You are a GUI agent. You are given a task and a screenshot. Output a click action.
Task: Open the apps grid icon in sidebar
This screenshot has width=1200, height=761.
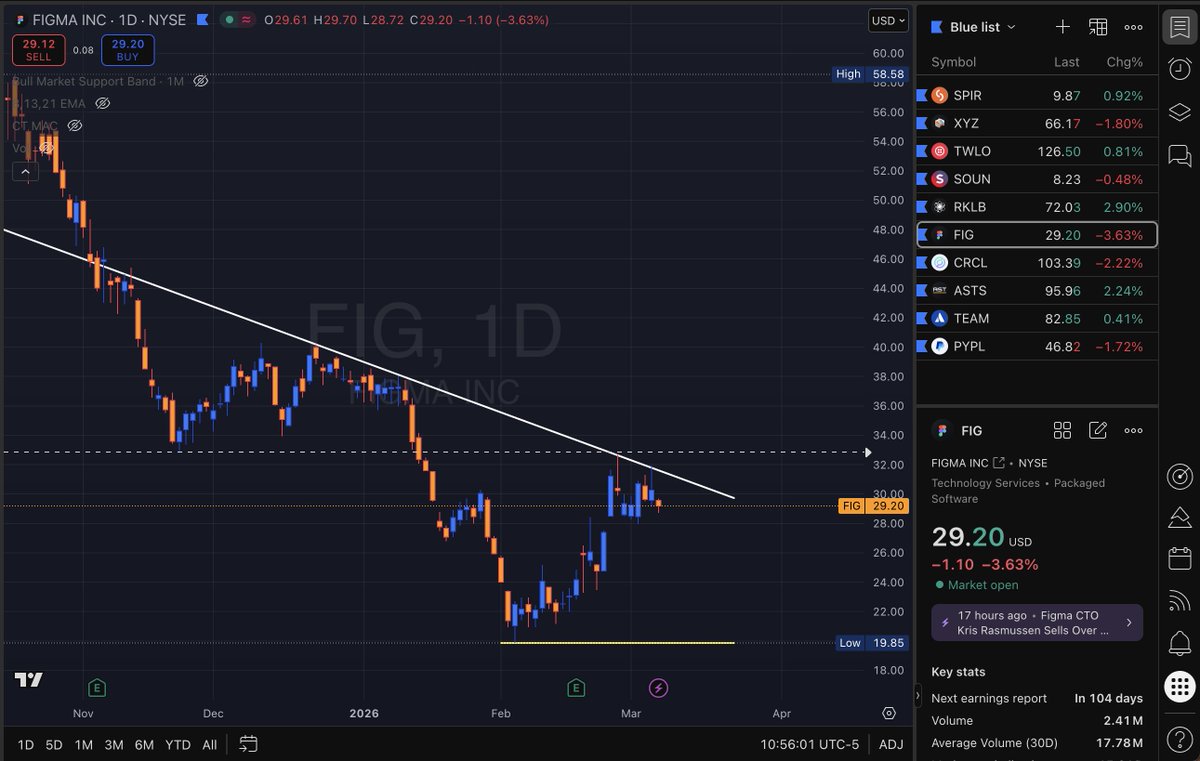pos(1180,687)
